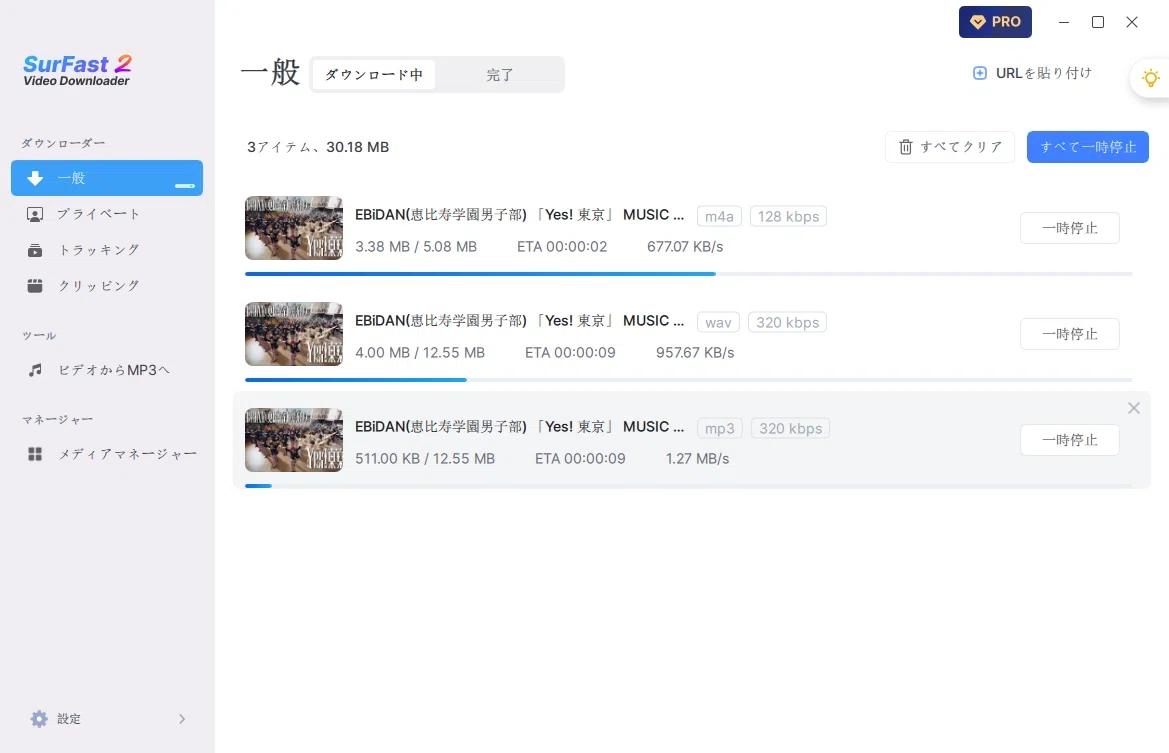Click the 一般 page heading
Viewport: 1169px width, 753px height.
point(271,73)
